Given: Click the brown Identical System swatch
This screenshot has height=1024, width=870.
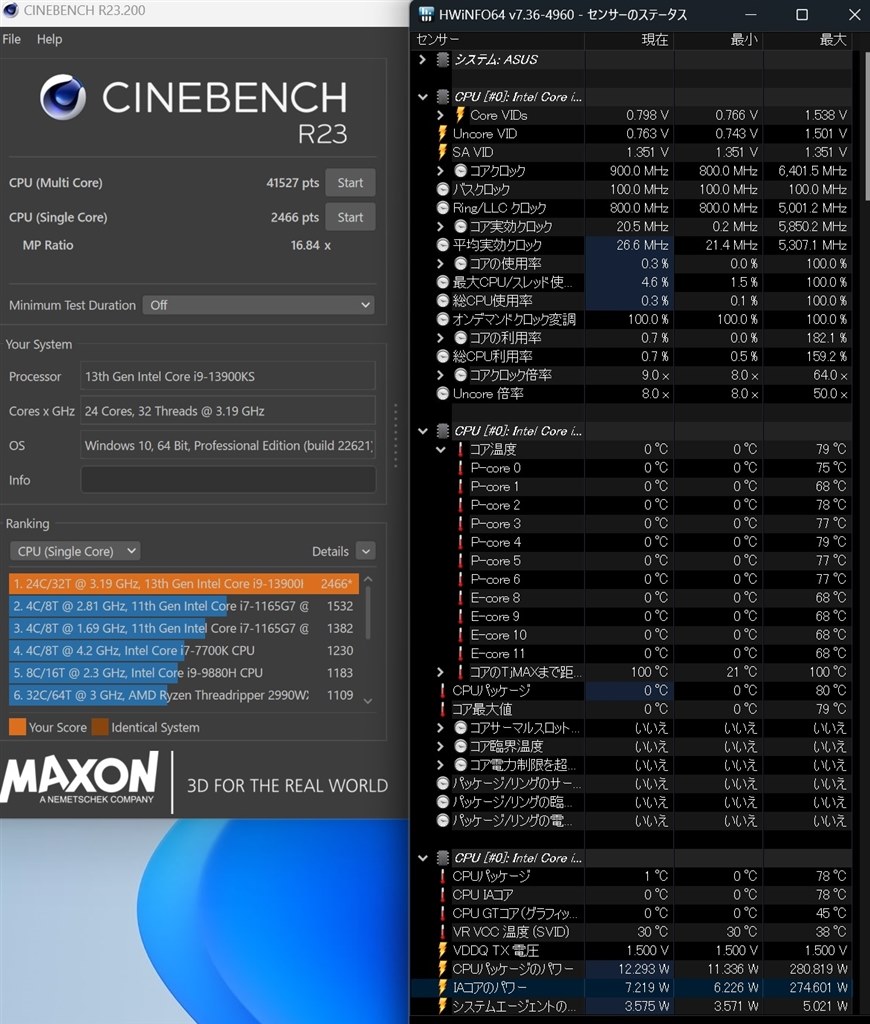Looking at the screenshot, I should [100, 727].
